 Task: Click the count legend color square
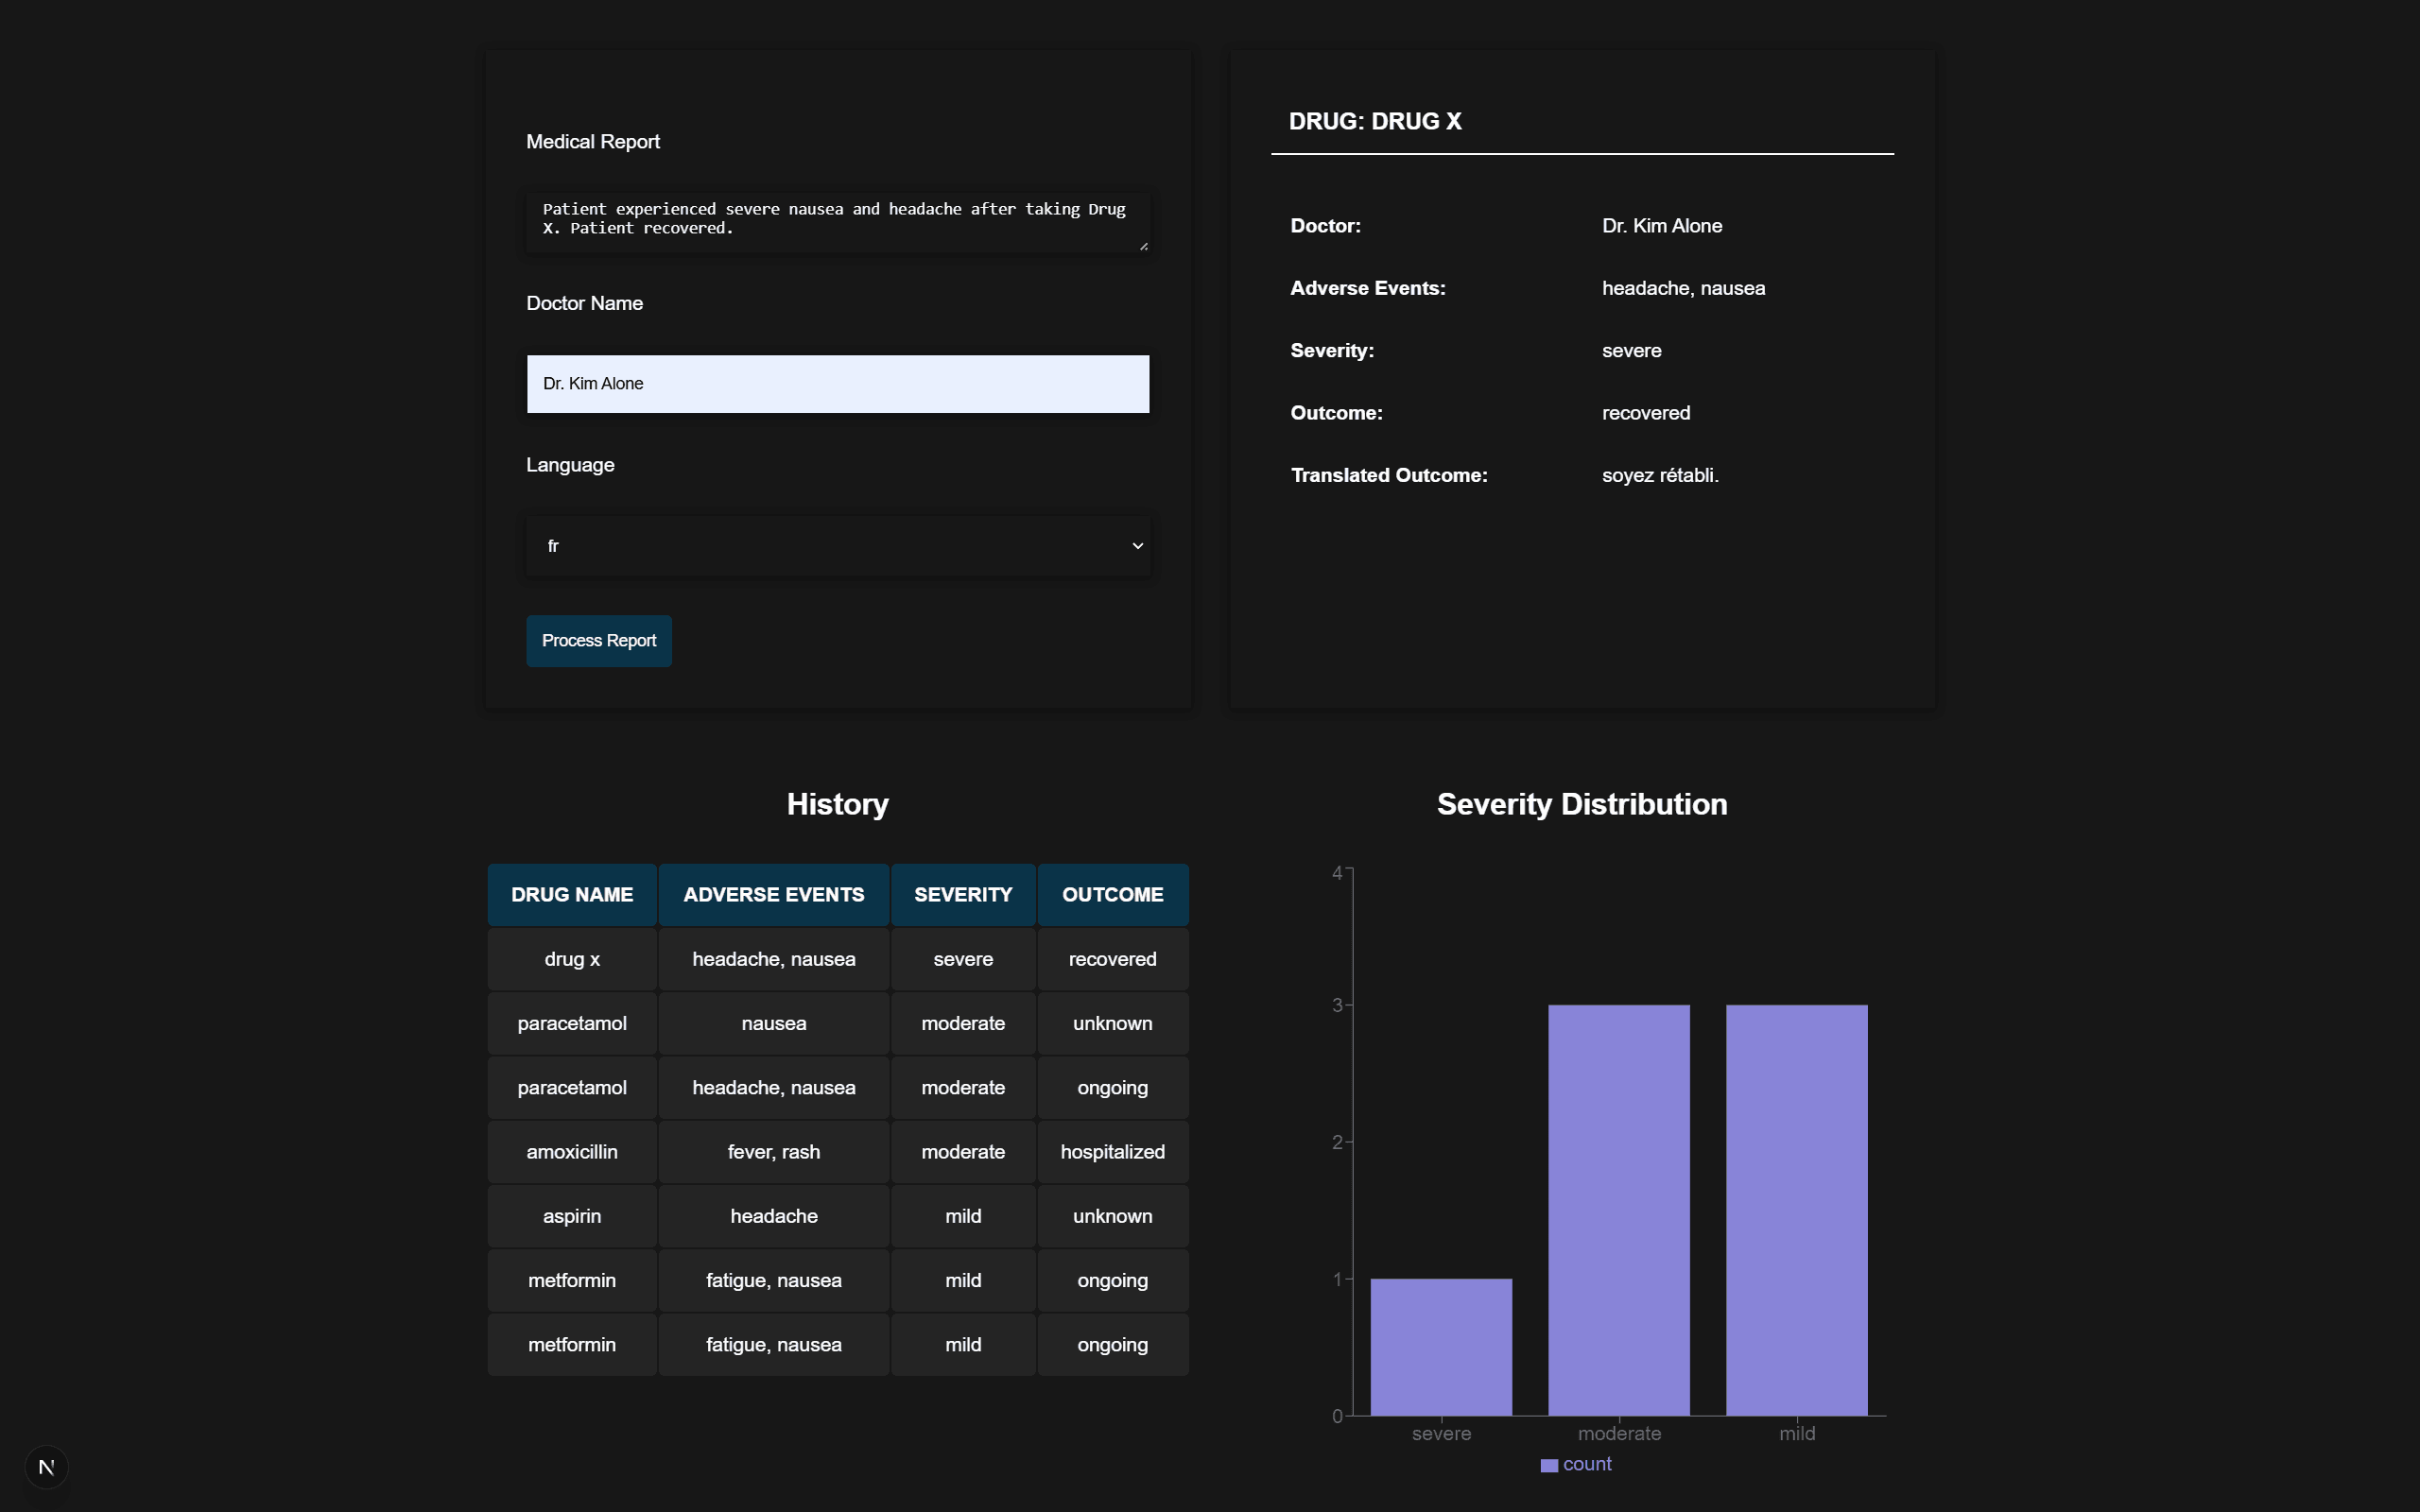point(1549,1465)
